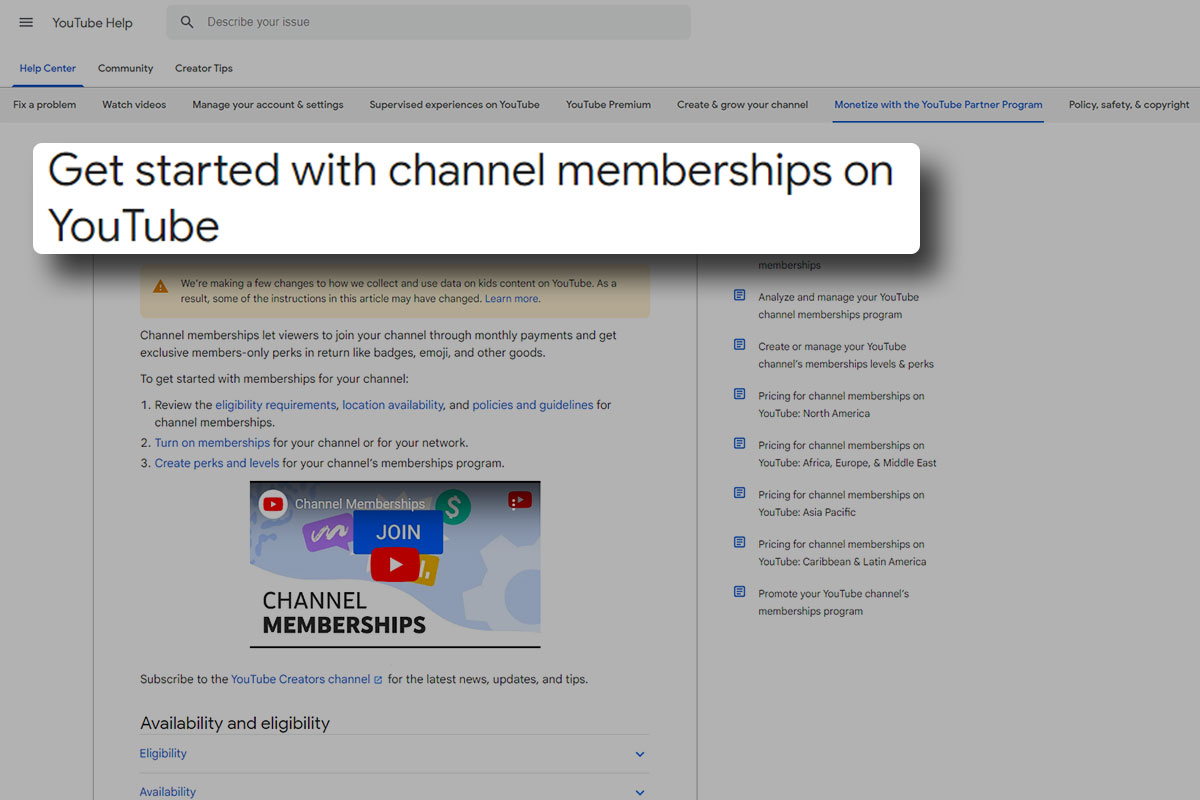1200x800 pixels.
Task: Switch to the Community tab
Action: 125,68
